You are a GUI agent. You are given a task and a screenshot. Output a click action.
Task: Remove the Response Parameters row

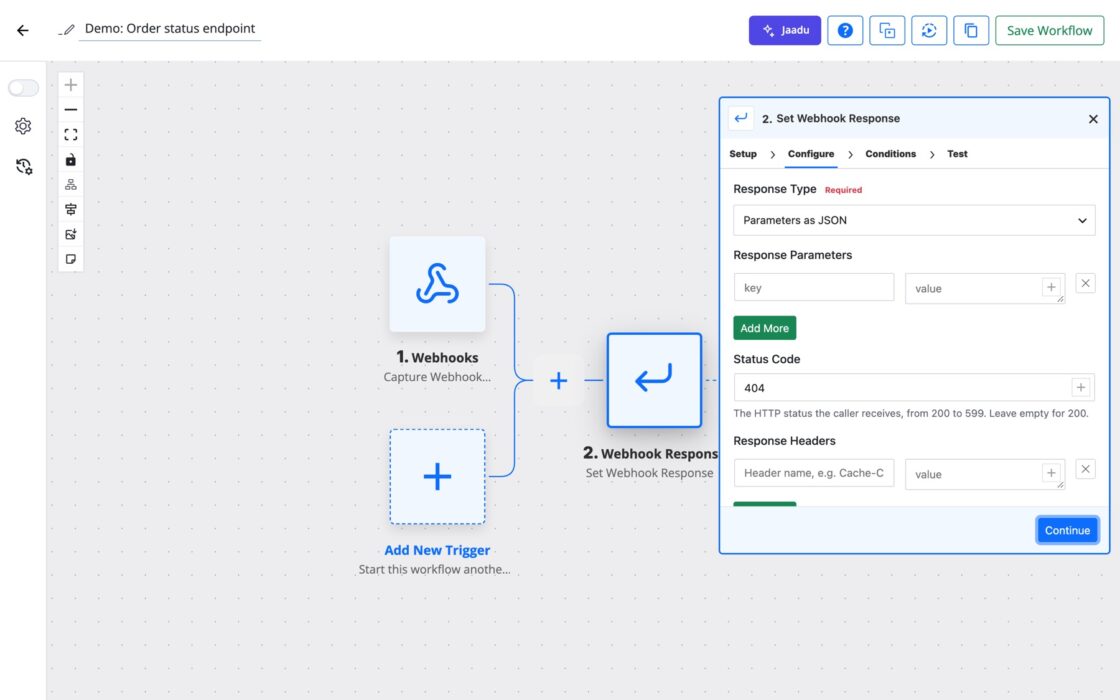coord(1085,284)
